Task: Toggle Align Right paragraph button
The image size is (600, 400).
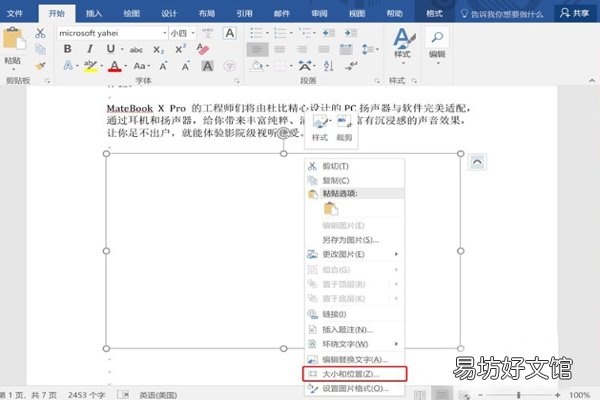Action: pos(302,49)
